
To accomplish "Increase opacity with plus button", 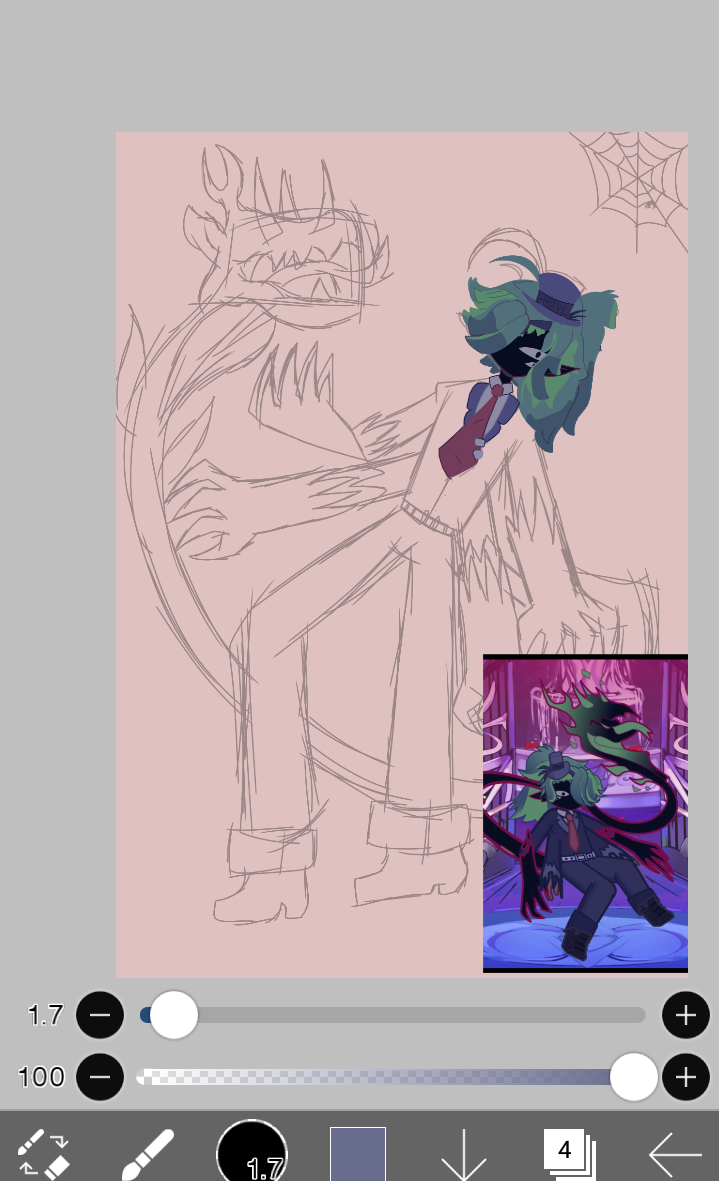I will click(x=685, y=1077).
